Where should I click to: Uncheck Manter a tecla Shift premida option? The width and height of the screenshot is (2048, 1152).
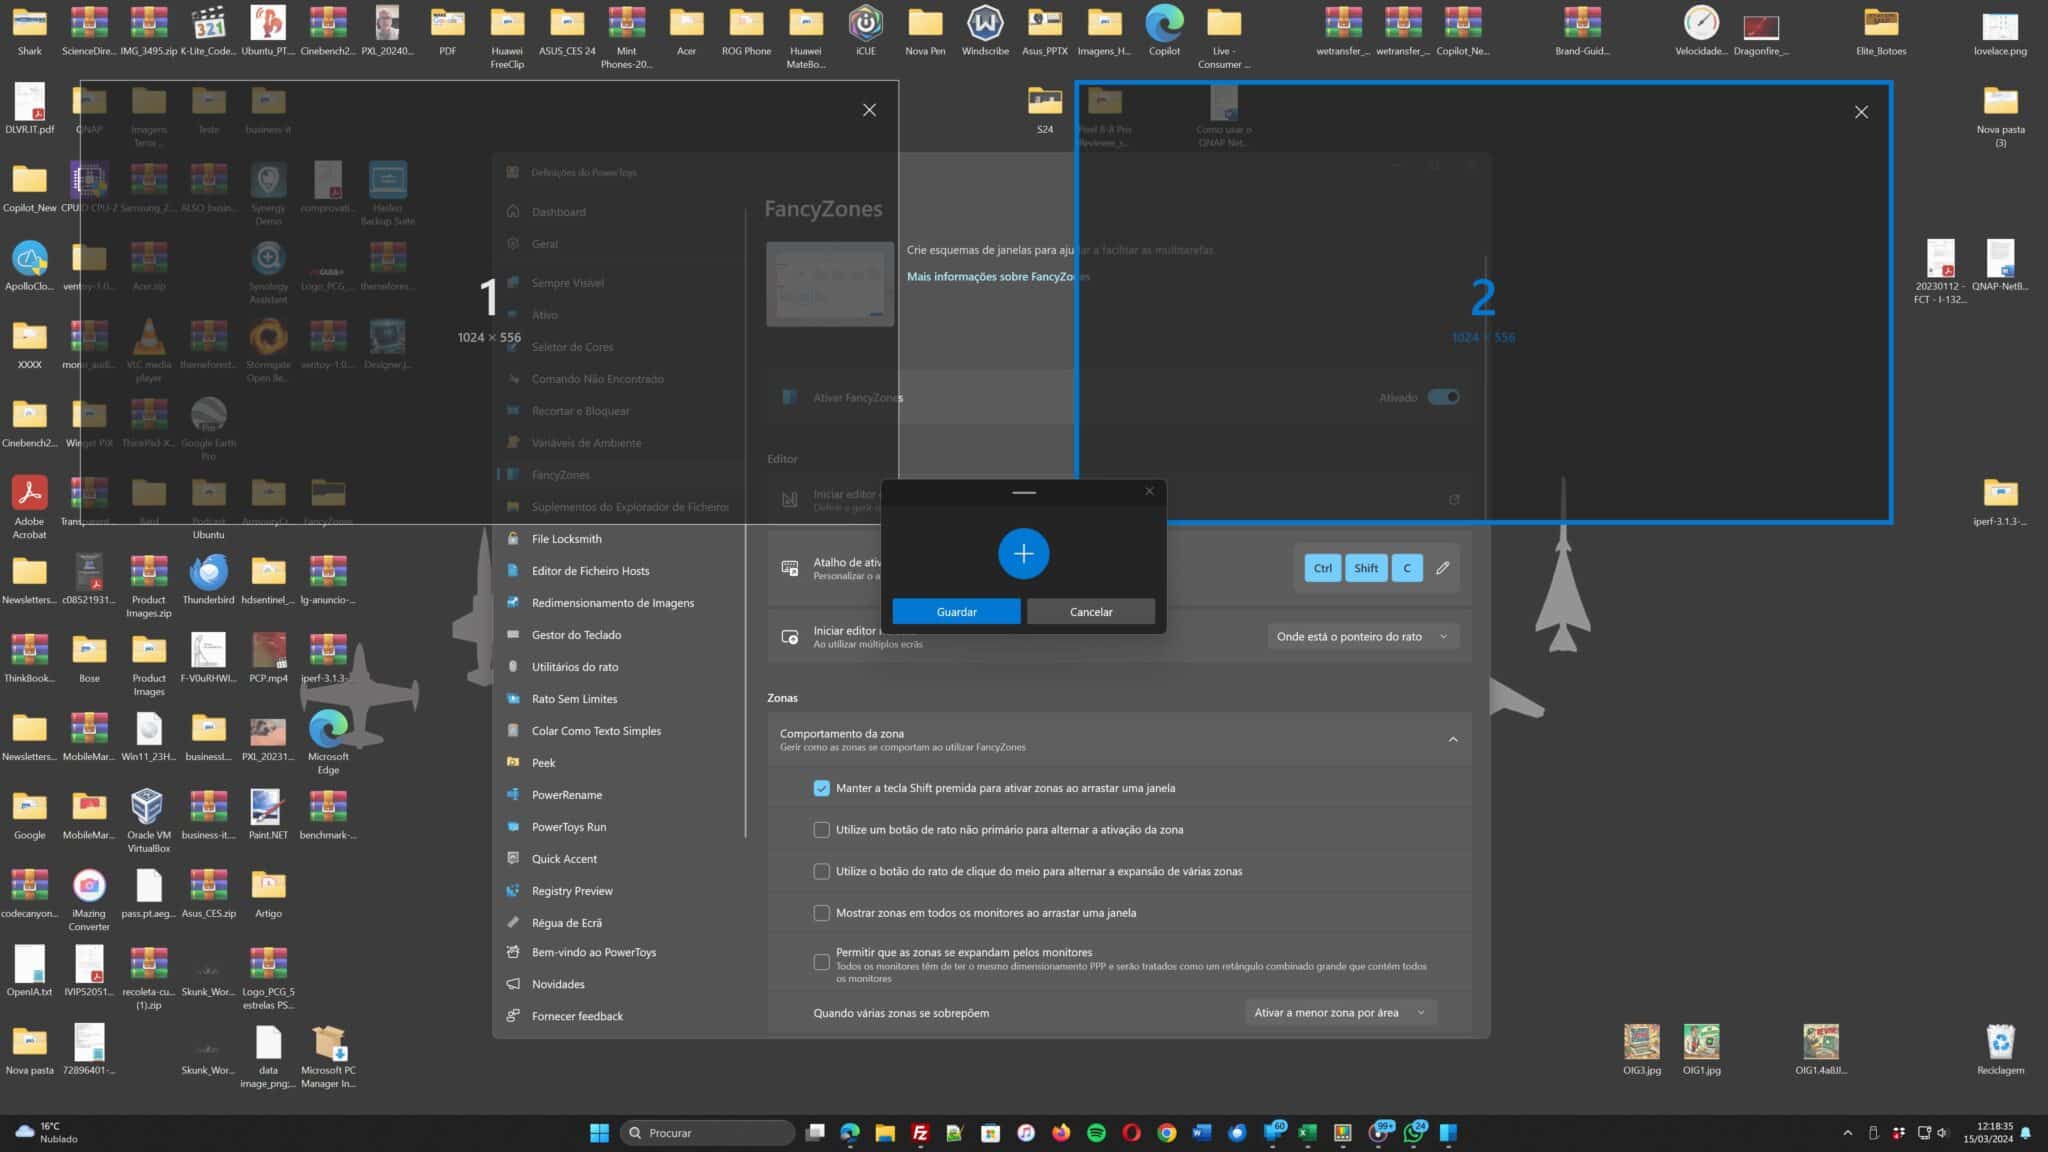[821, 788]
